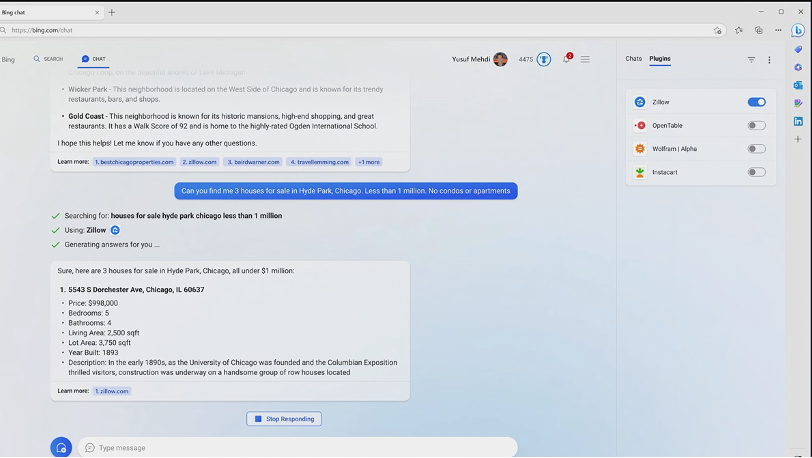
Task: Click the Bing sidebar icon in toolbar
Action: [x=798, y=30]
